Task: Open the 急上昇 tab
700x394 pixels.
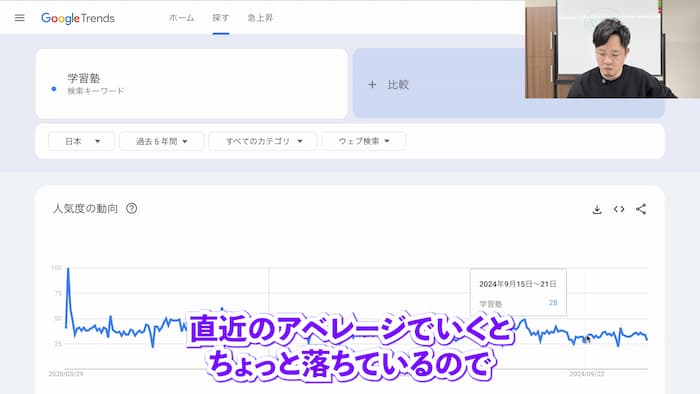Action: (x=260, y=18)
